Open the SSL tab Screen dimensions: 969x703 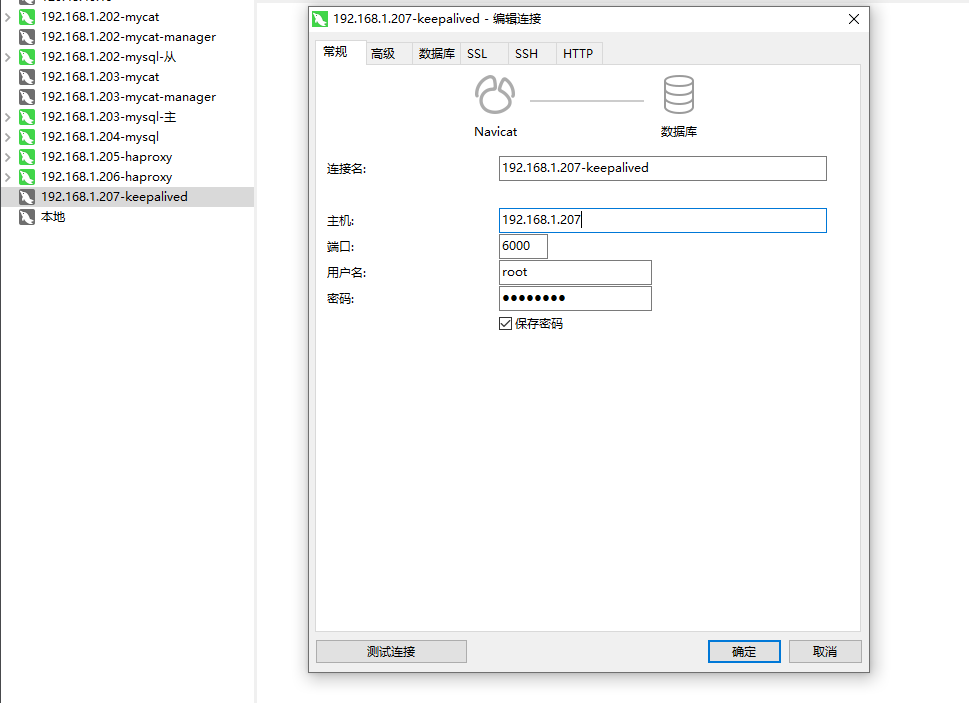pos(484,54)
